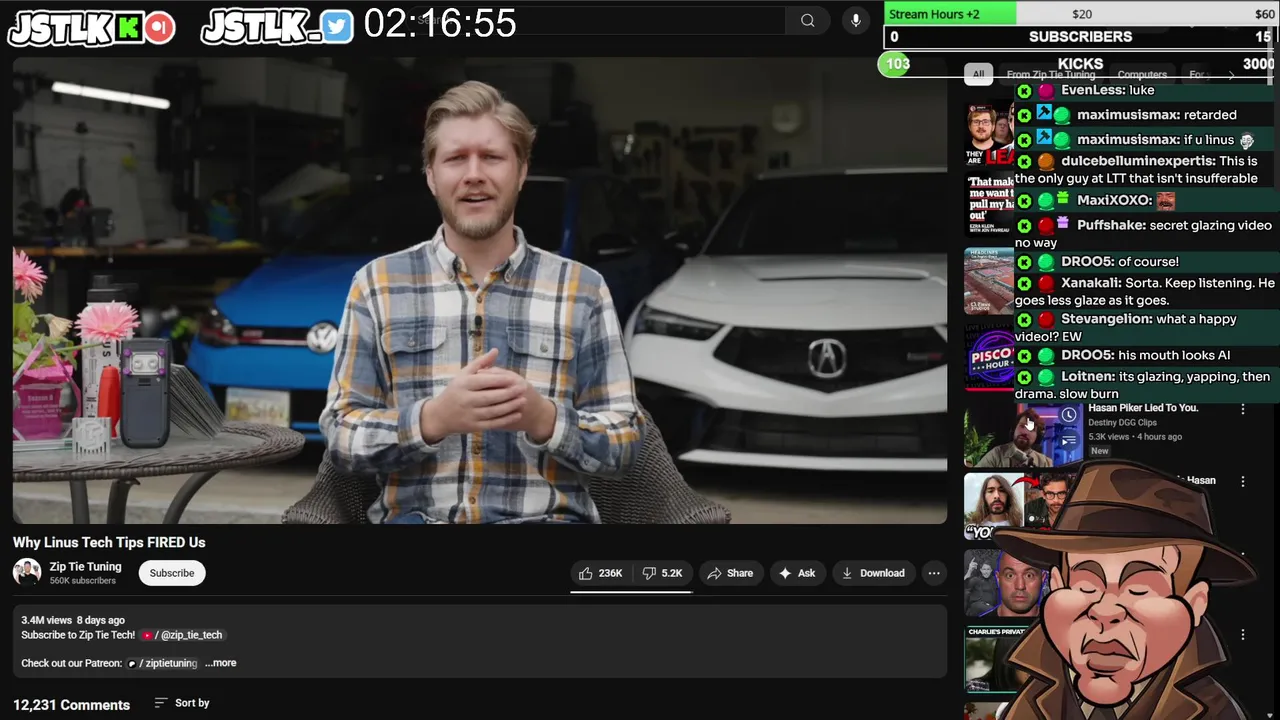Activate voice search microphone icon
Screen dimensions: 1280x720
pos(855,20)
